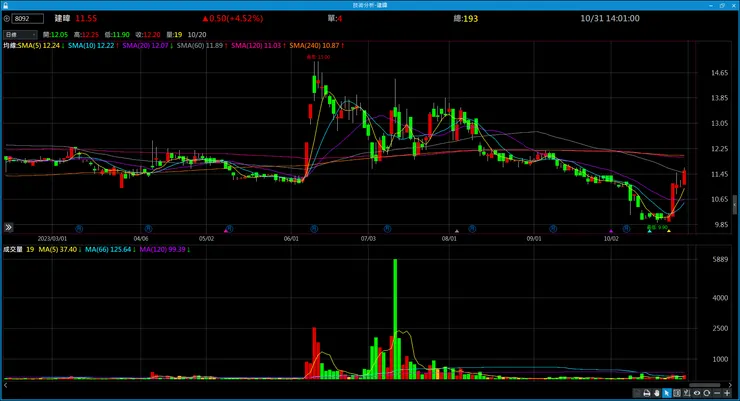
Task: Select the hand pan tool
Action: pos(656,393)
